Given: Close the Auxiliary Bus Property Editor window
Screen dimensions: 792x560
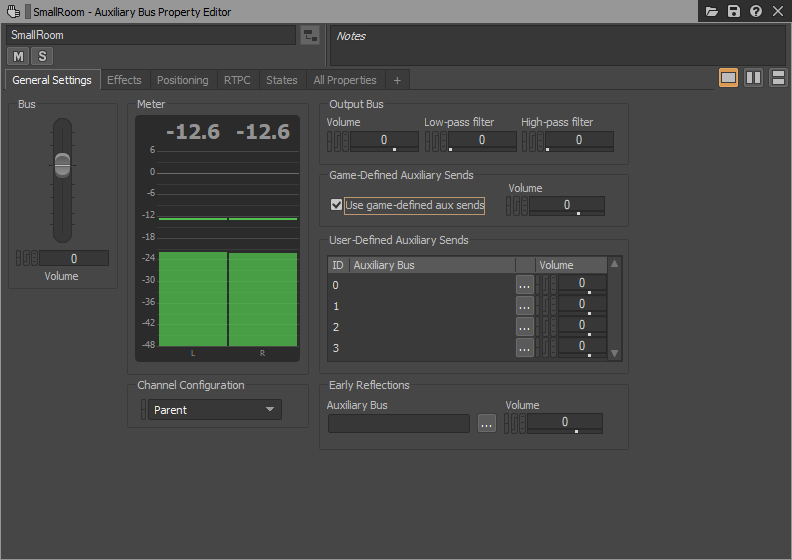Looking at the screenshot, I should tap(778, 11).
